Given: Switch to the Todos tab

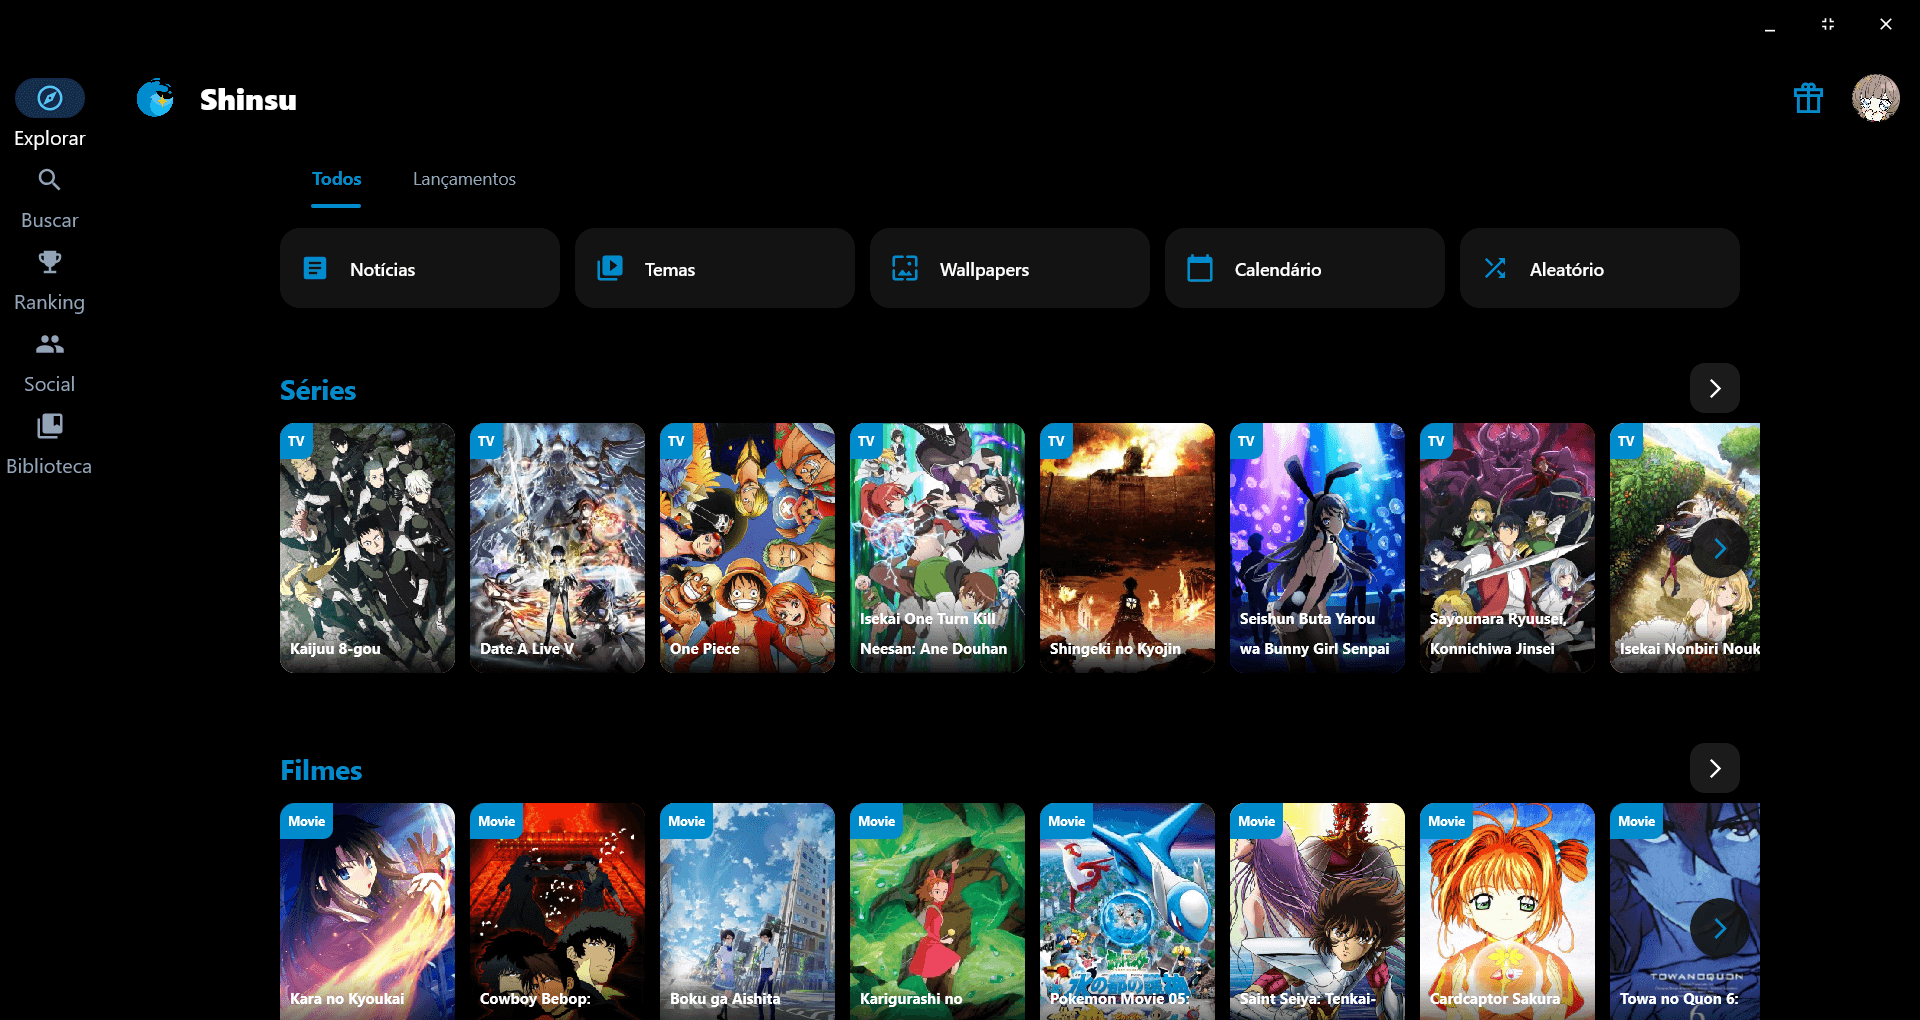Looking at the screenshot, I should [336, 179].
